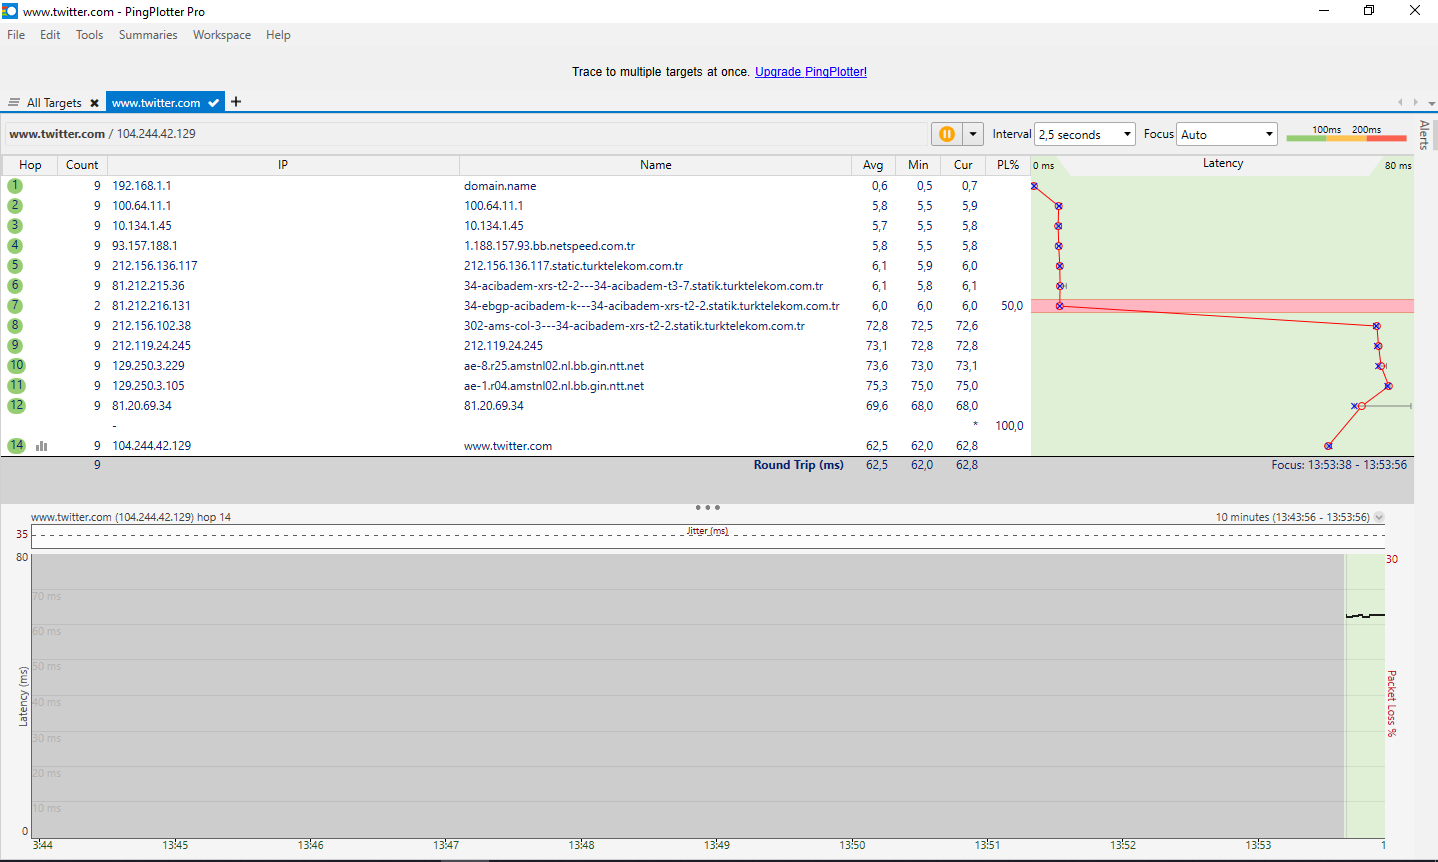Click the latency trace line in the timeline graph

[1365, 615]
